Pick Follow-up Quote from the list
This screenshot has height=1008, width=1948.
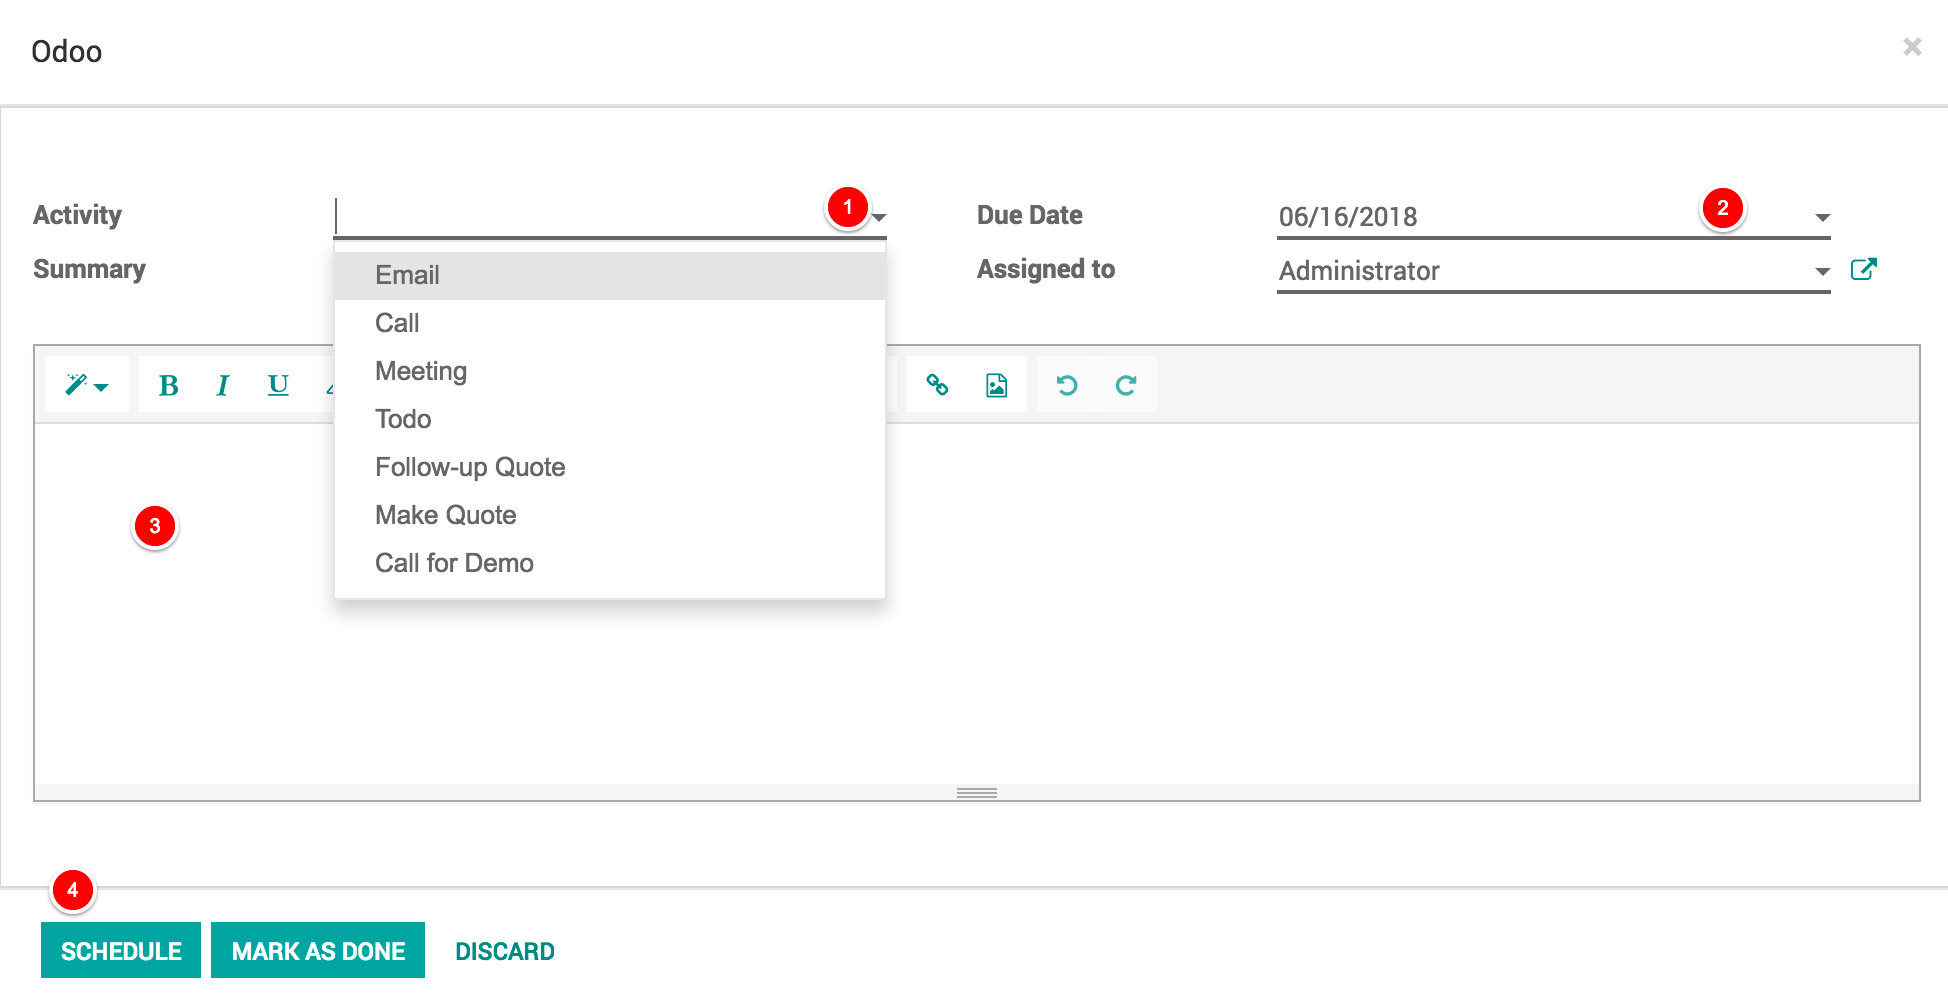pos(470,467)
